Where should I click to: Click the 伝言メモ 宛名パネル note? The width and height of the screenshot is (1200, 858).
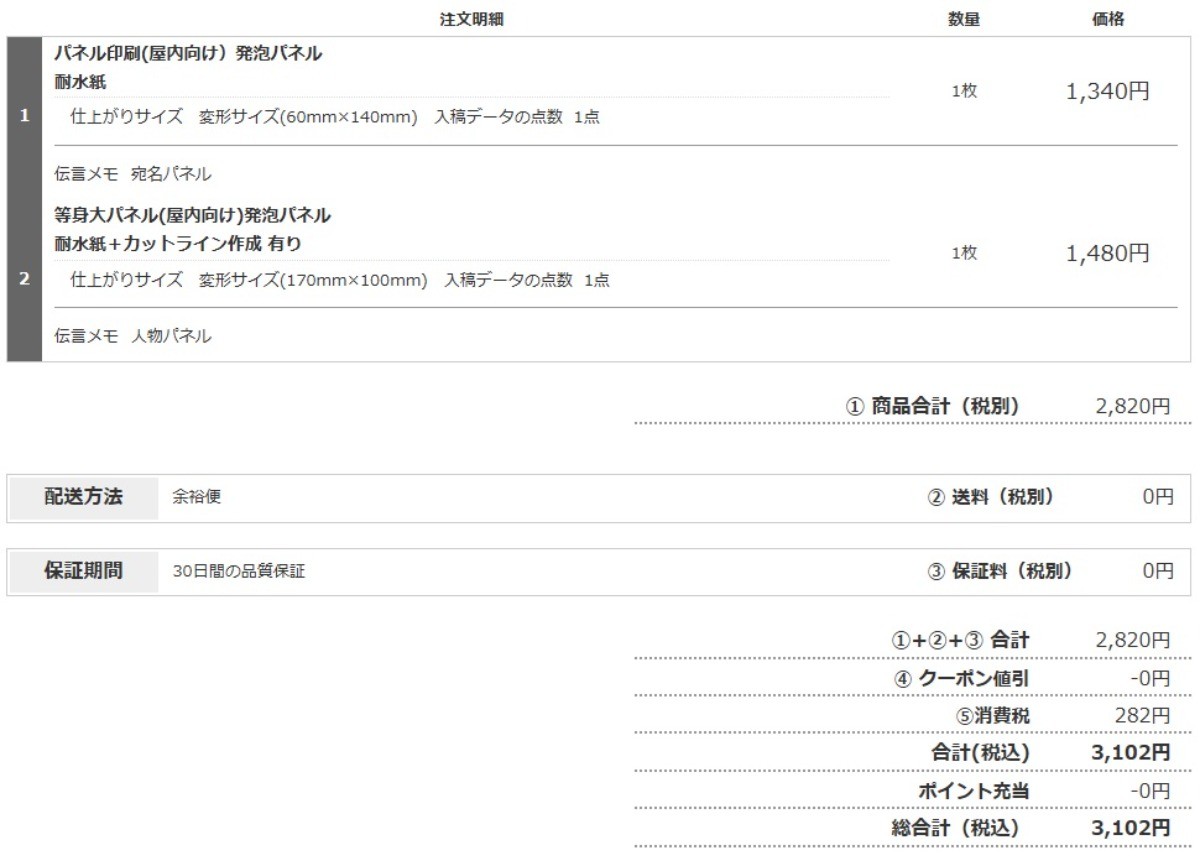(x=133, y=174)
